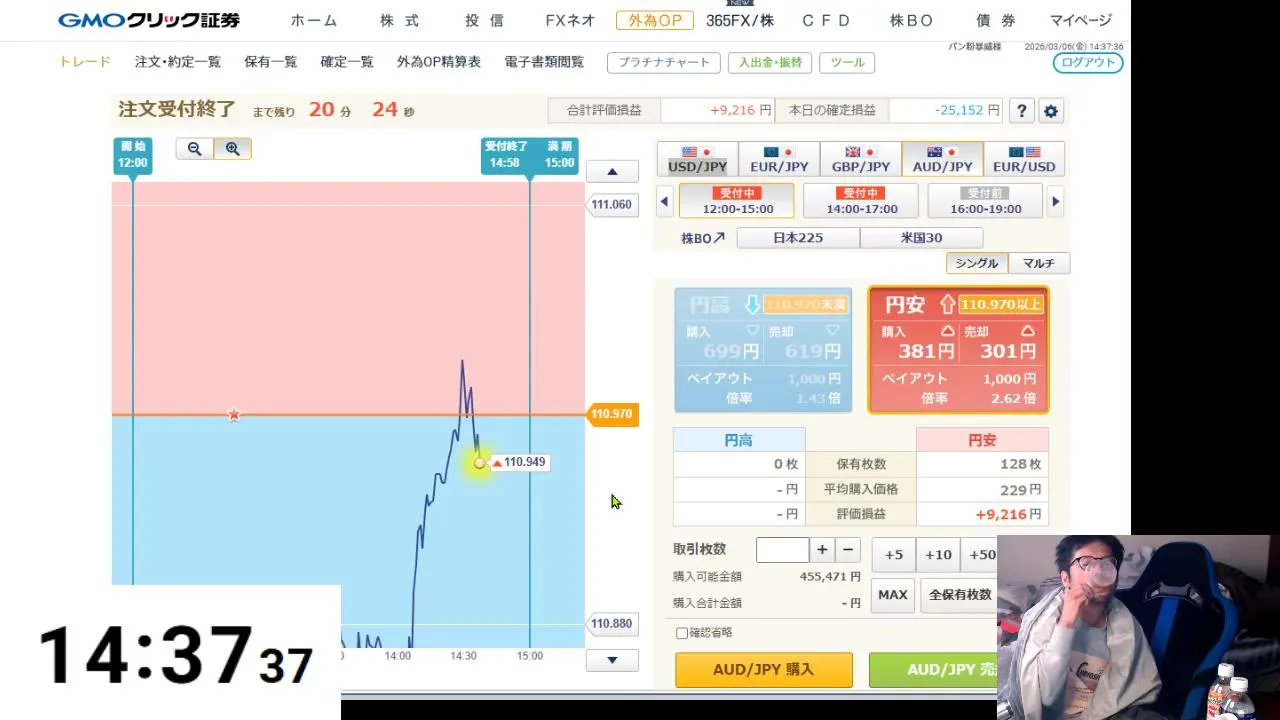Open the 債券 menu
Viewport: 1280px width, 720px height.
[x=996, y=20]
